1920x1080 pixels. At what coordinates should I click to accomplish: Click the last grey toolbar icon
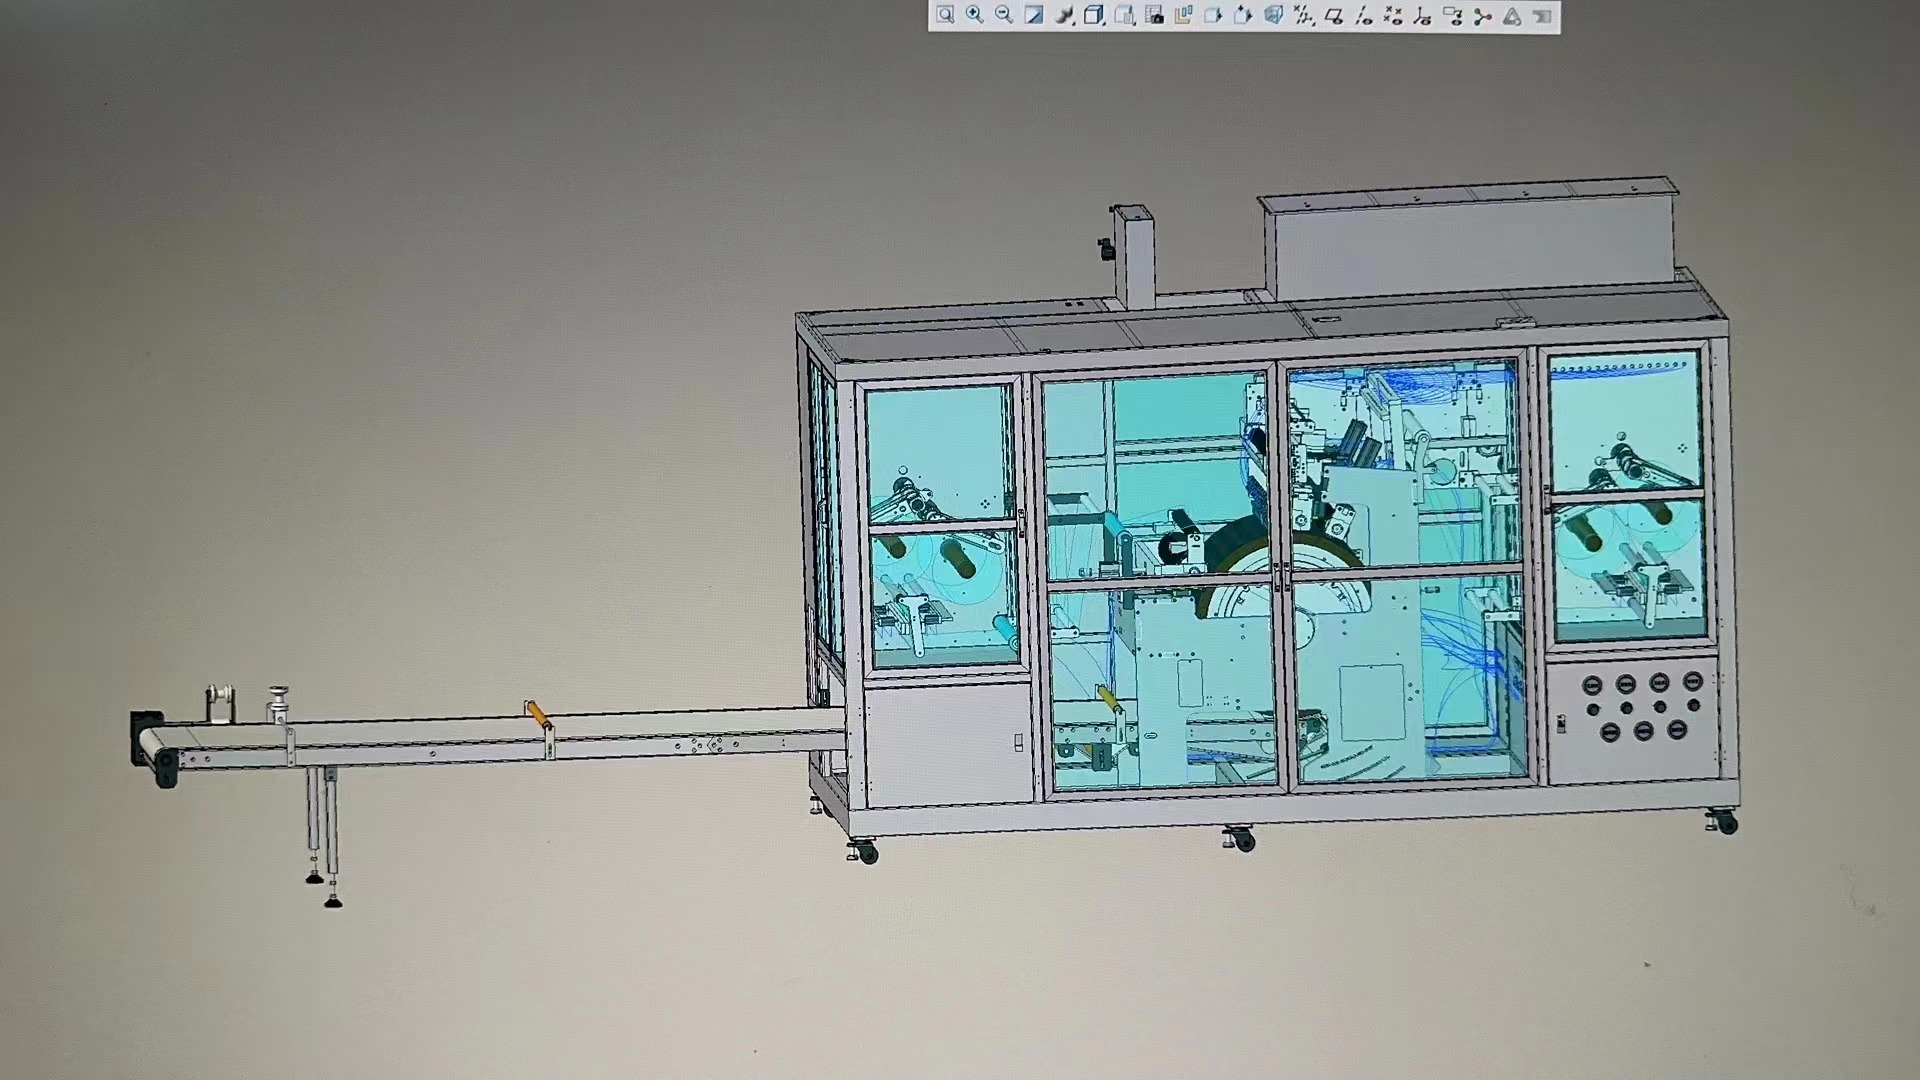[1542, 15]
